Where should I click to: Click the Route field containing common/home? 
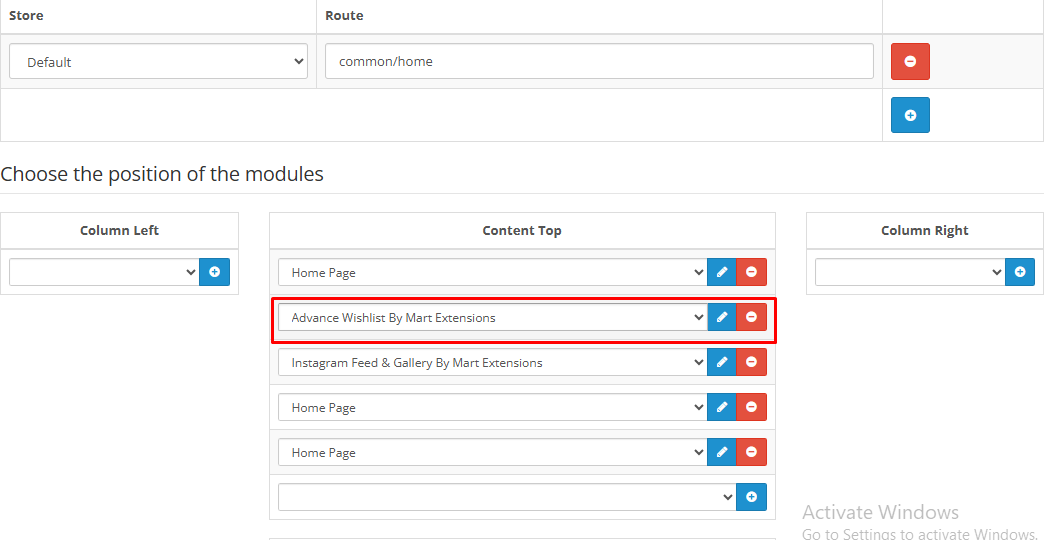[x=599, y=61]
